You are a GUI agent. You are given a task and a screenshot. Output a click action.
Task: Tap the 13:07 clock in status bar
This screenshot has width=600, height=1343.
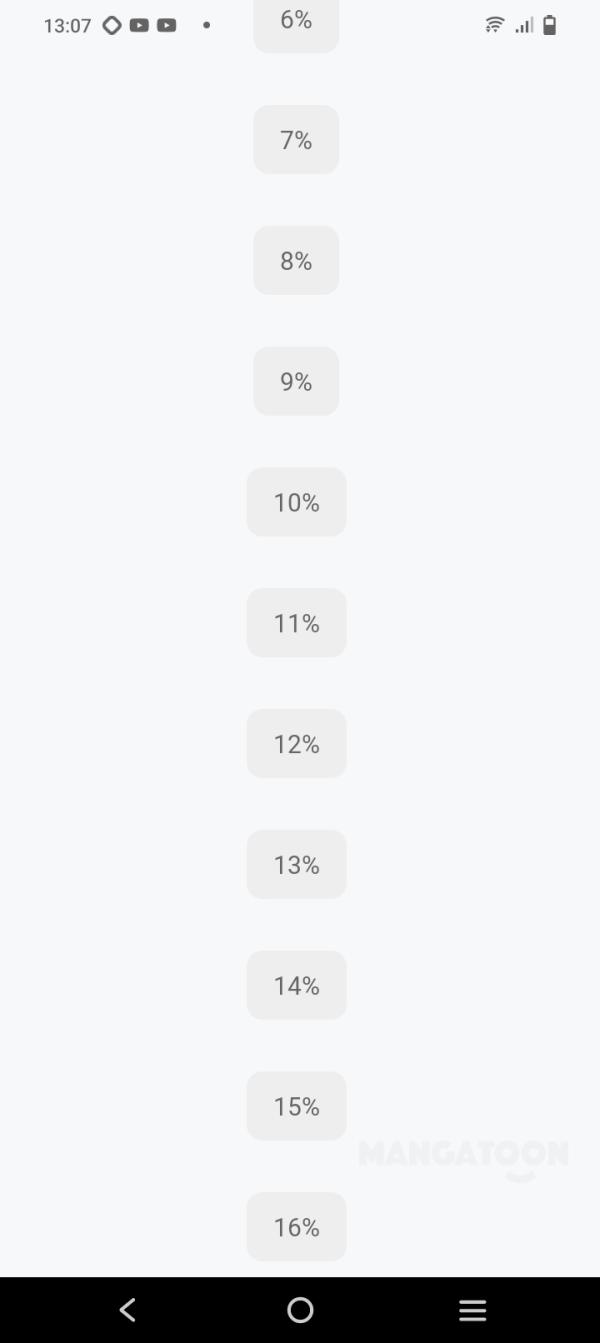(x=67, y=26)
